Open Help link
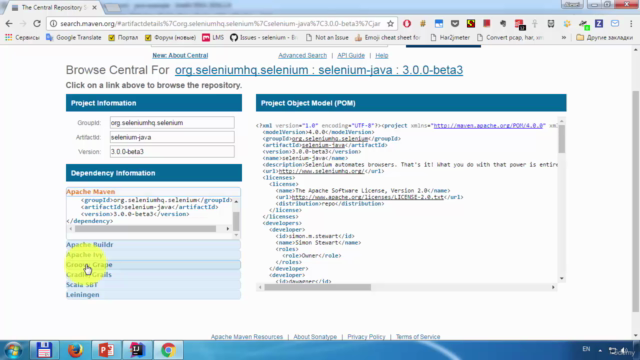640x360 pixels. 382,55
